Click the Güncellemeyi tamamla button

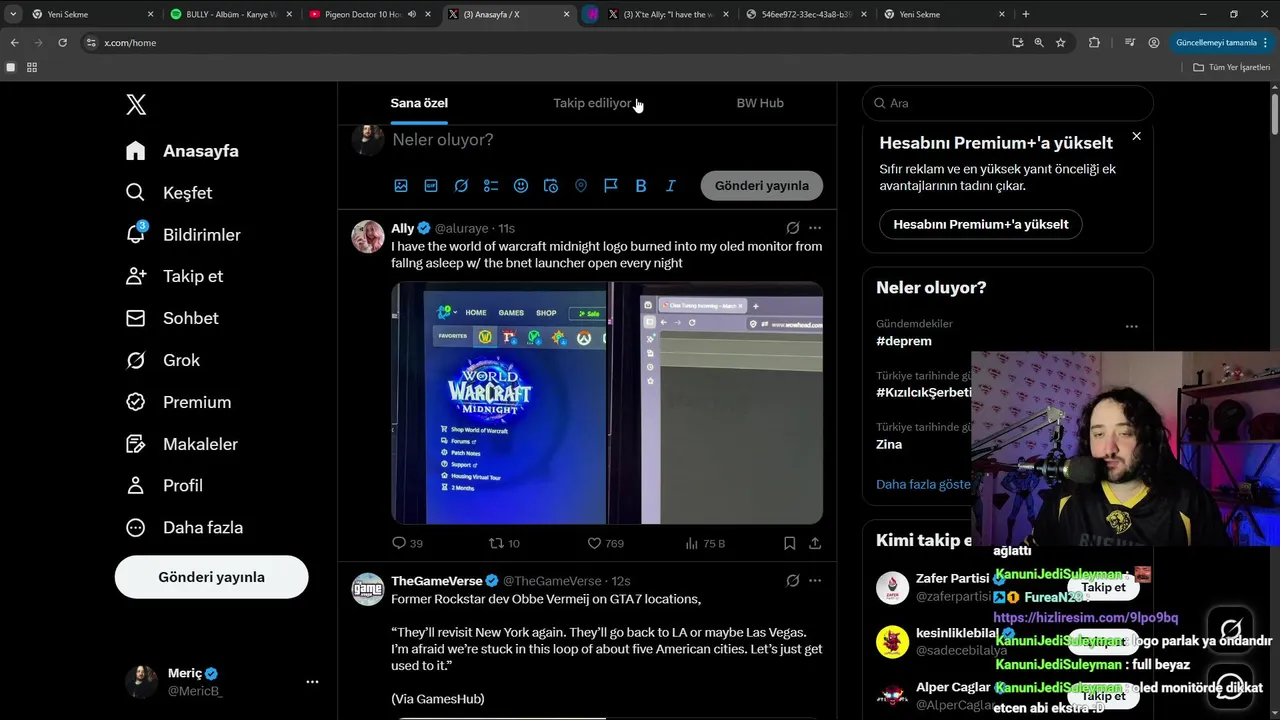tap(1222, 43)
